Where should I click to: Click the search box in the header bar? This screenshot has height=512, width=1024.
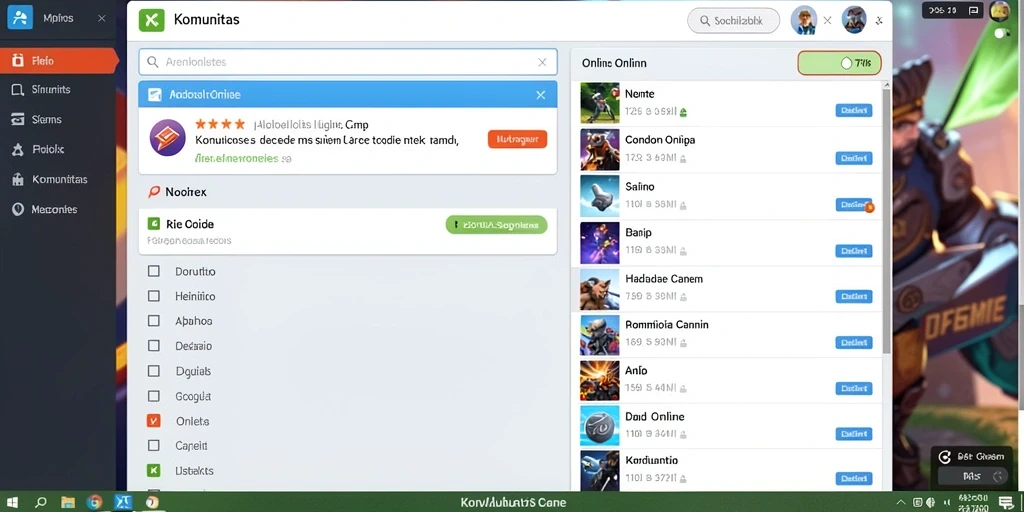coord(733,21)
